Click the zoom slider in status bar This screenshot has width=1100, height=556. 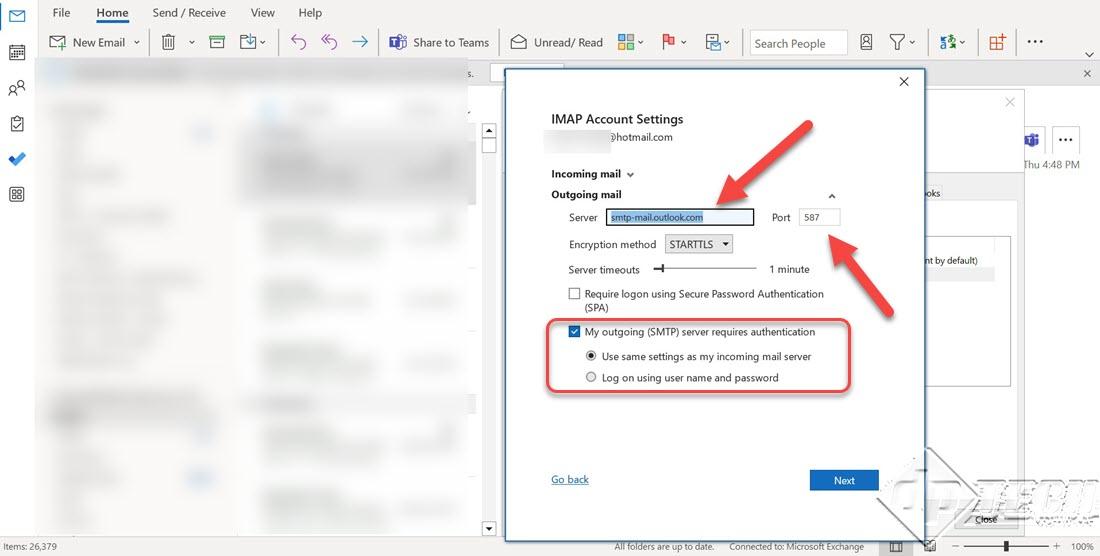point(1006,546)
